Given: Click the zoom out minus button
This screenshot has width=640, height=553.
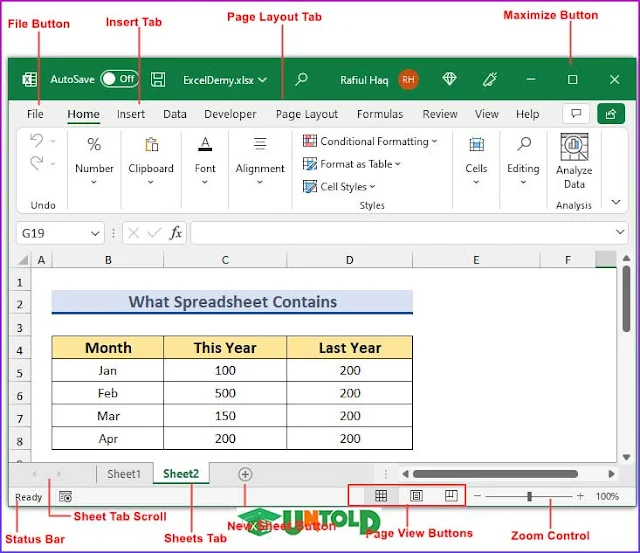Looking at the screenshot, I should [x=477, y=496].
